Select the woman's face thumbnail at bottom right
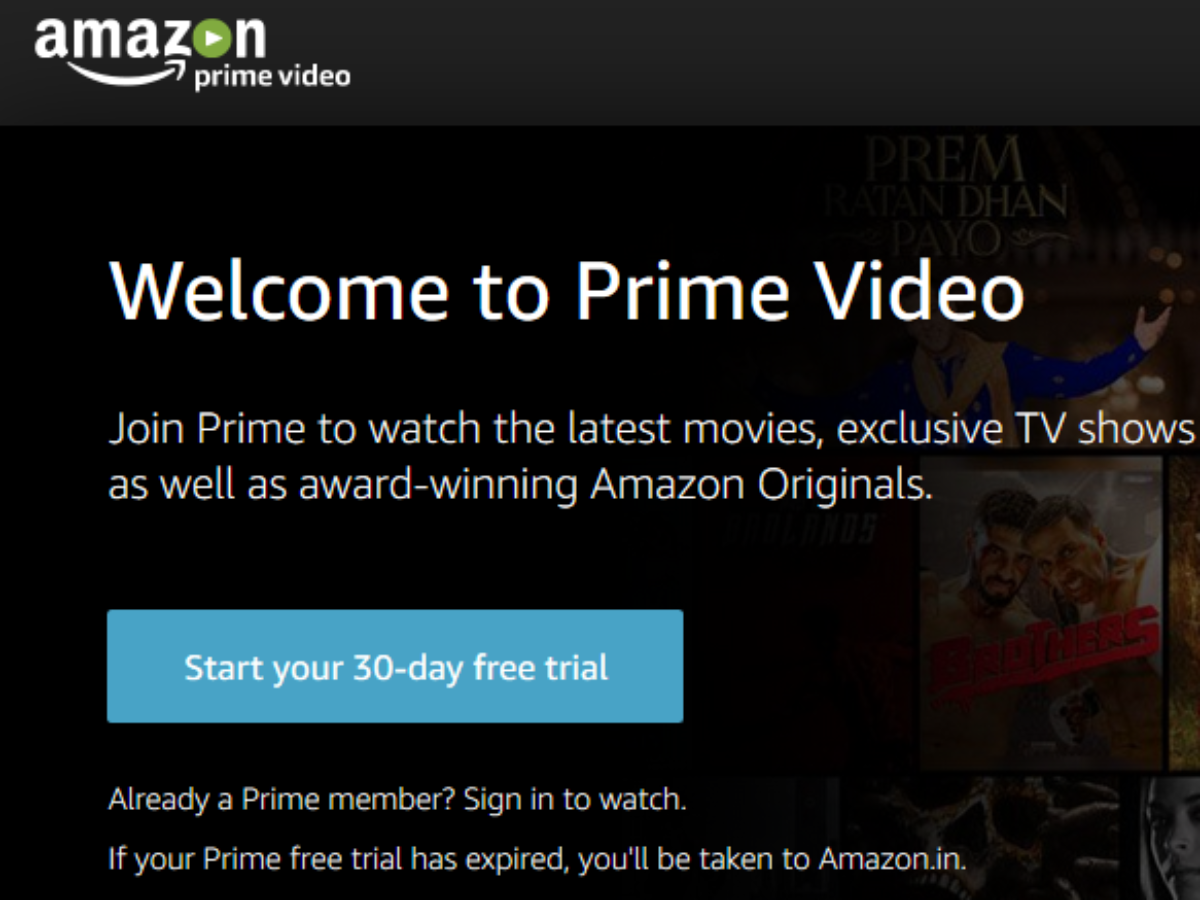The height and width of the screenshot is (900, 1200). 1172,838
